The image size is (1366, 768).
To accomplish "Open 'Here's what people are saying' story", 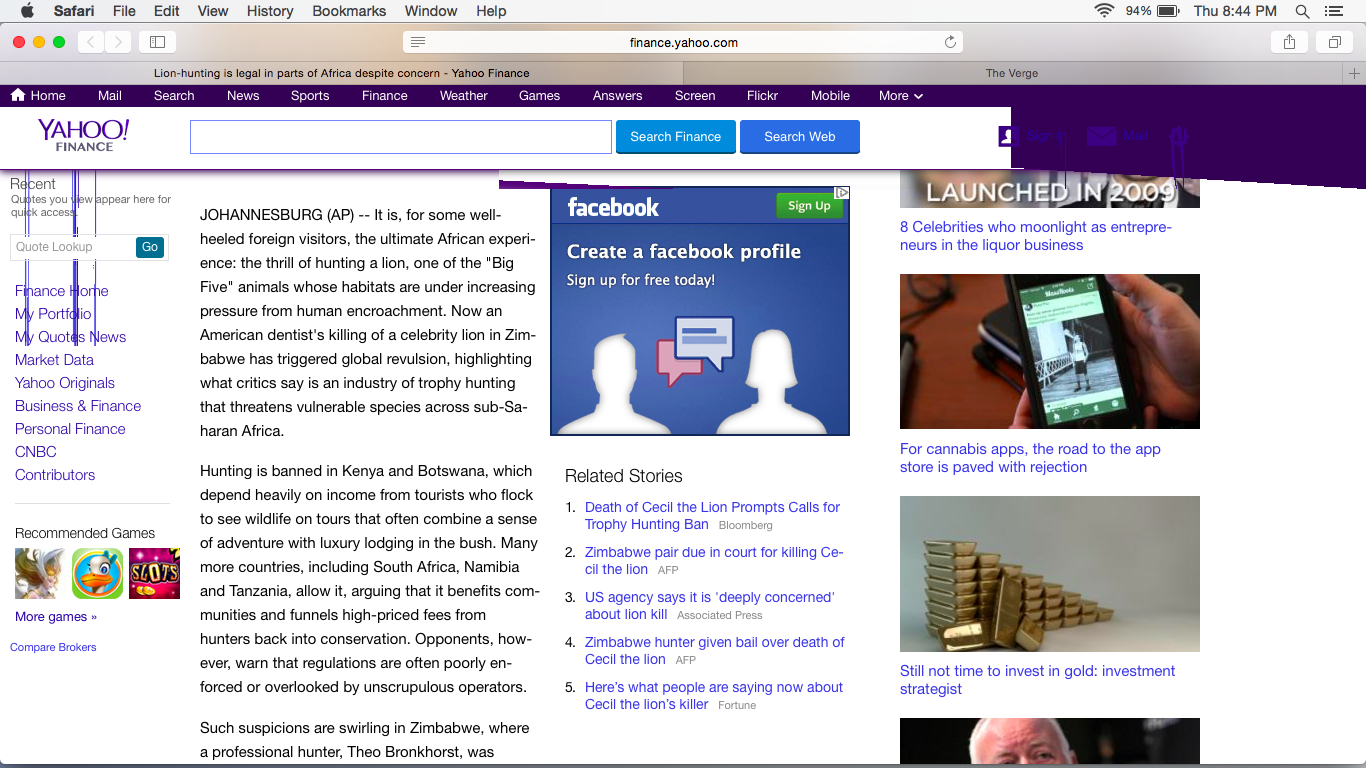I will [x=714, y=695].
